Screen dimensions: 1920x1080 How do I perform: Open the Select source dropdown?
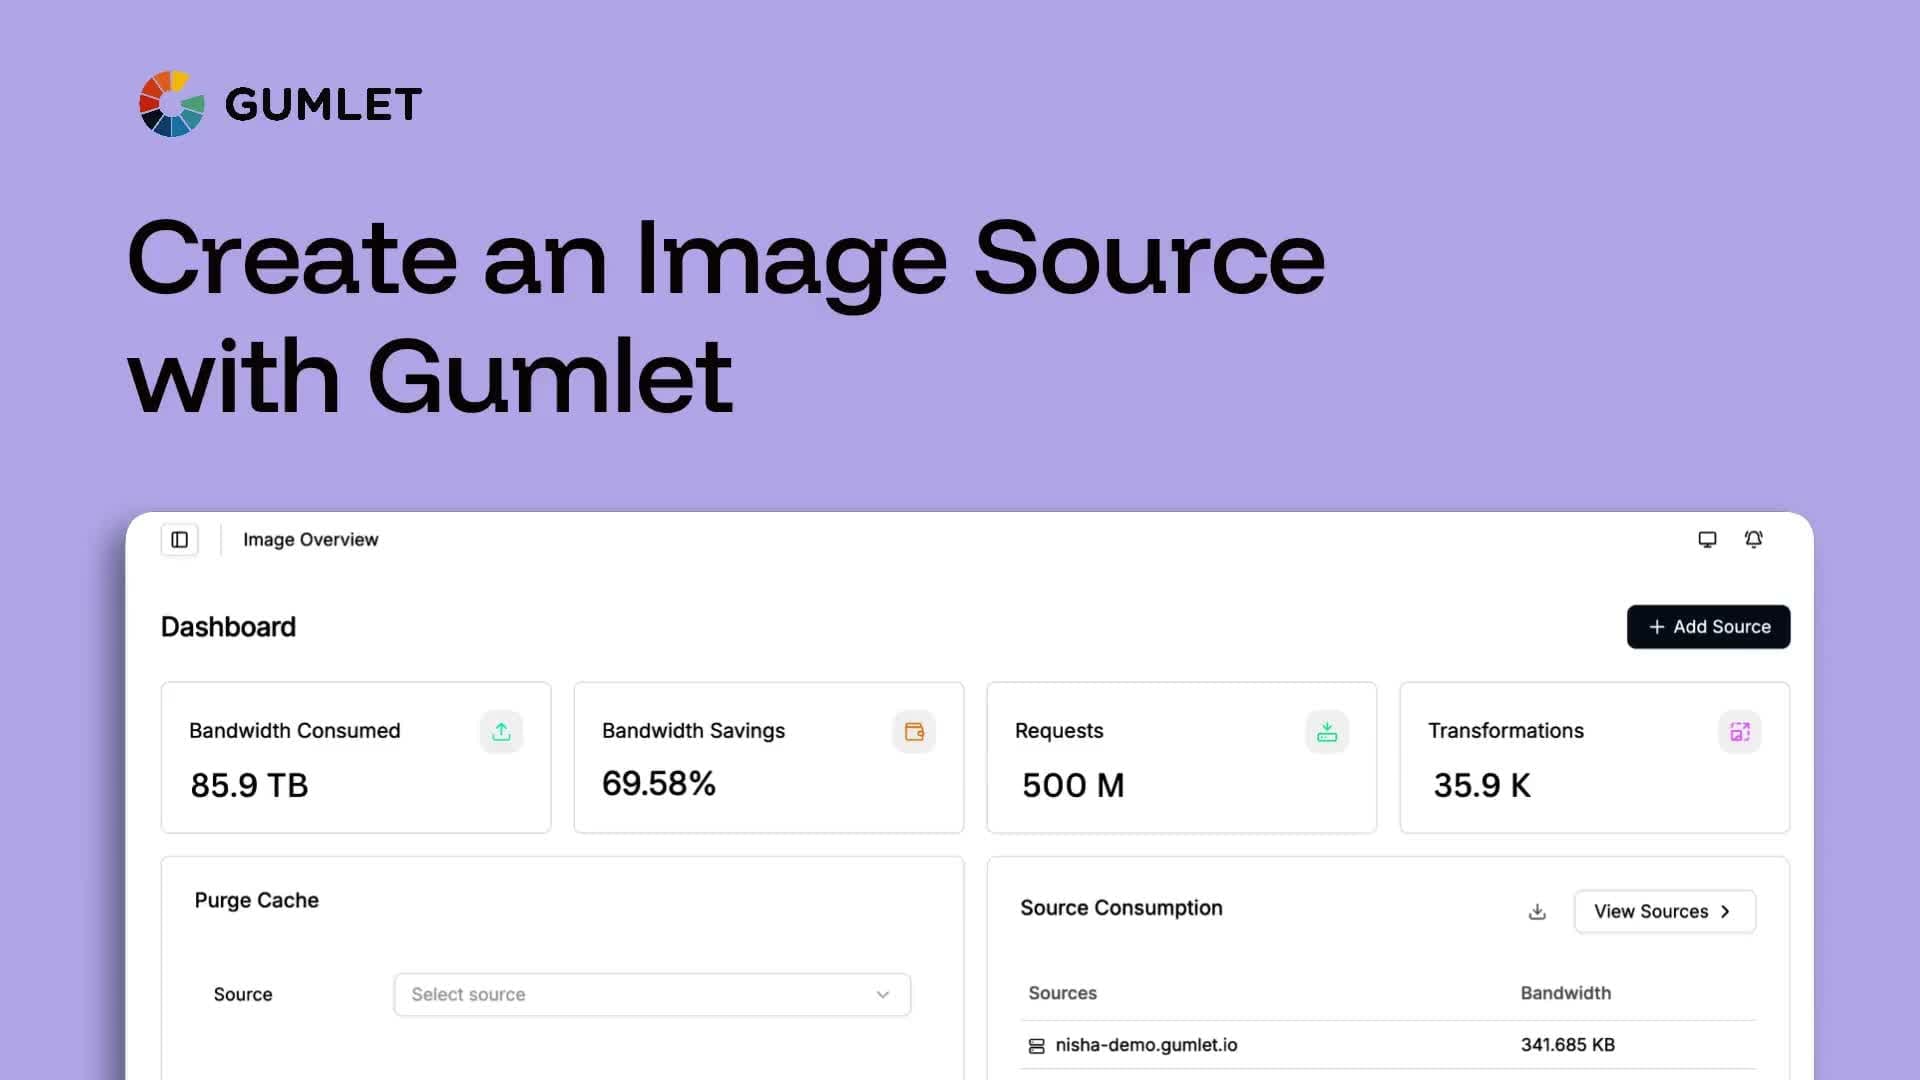click(x=652, y=995)
